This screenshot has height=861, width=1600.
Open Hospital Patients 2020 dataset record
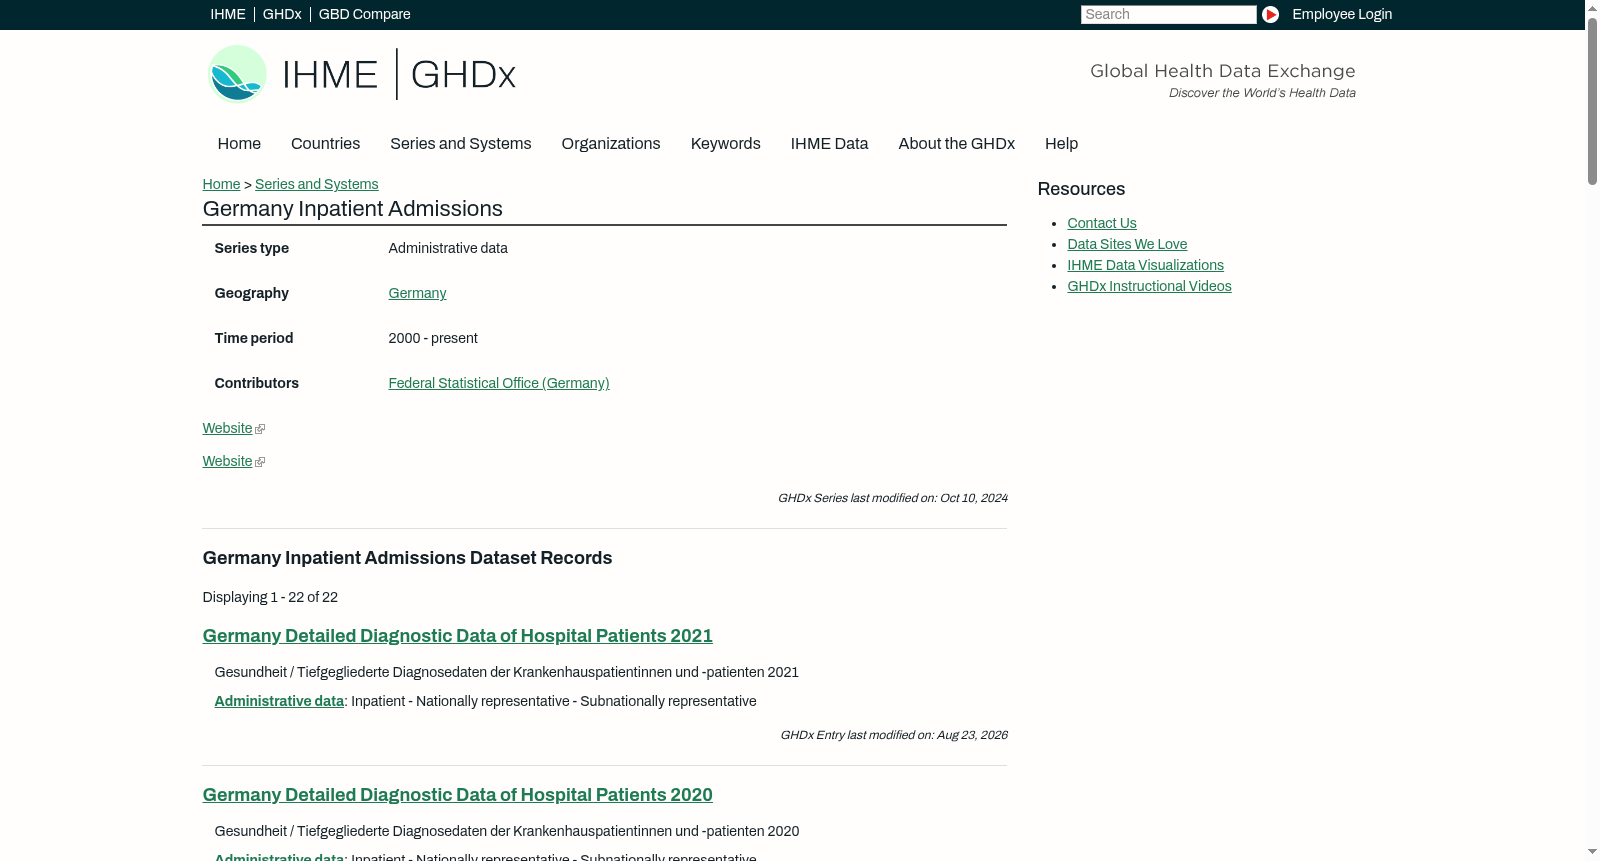coord(457,795)
